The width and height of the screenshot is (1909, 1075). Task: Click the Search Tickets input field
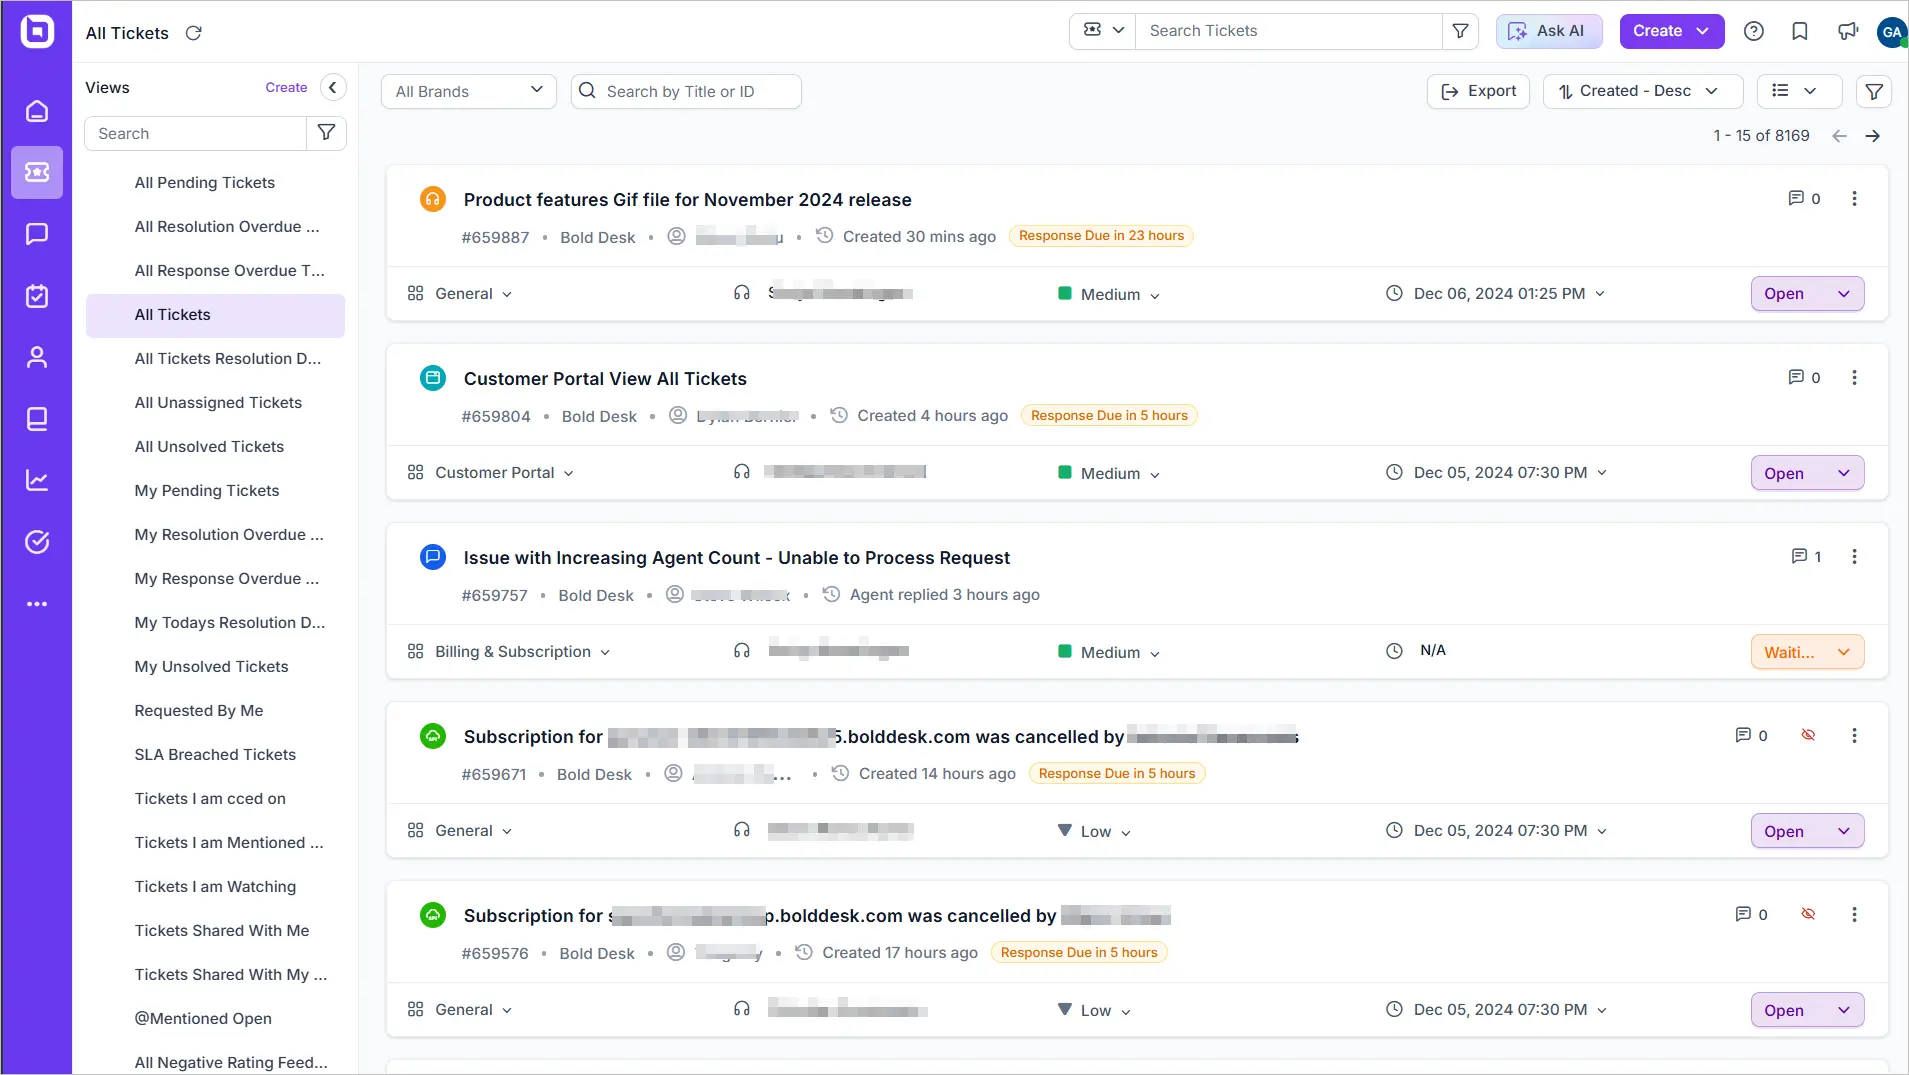1289,31
